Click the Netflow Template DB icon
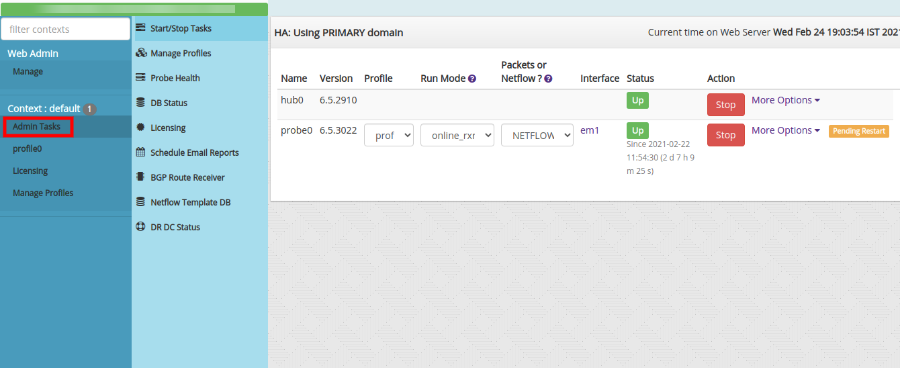This screenshot has height=368, width=900. 140,202
